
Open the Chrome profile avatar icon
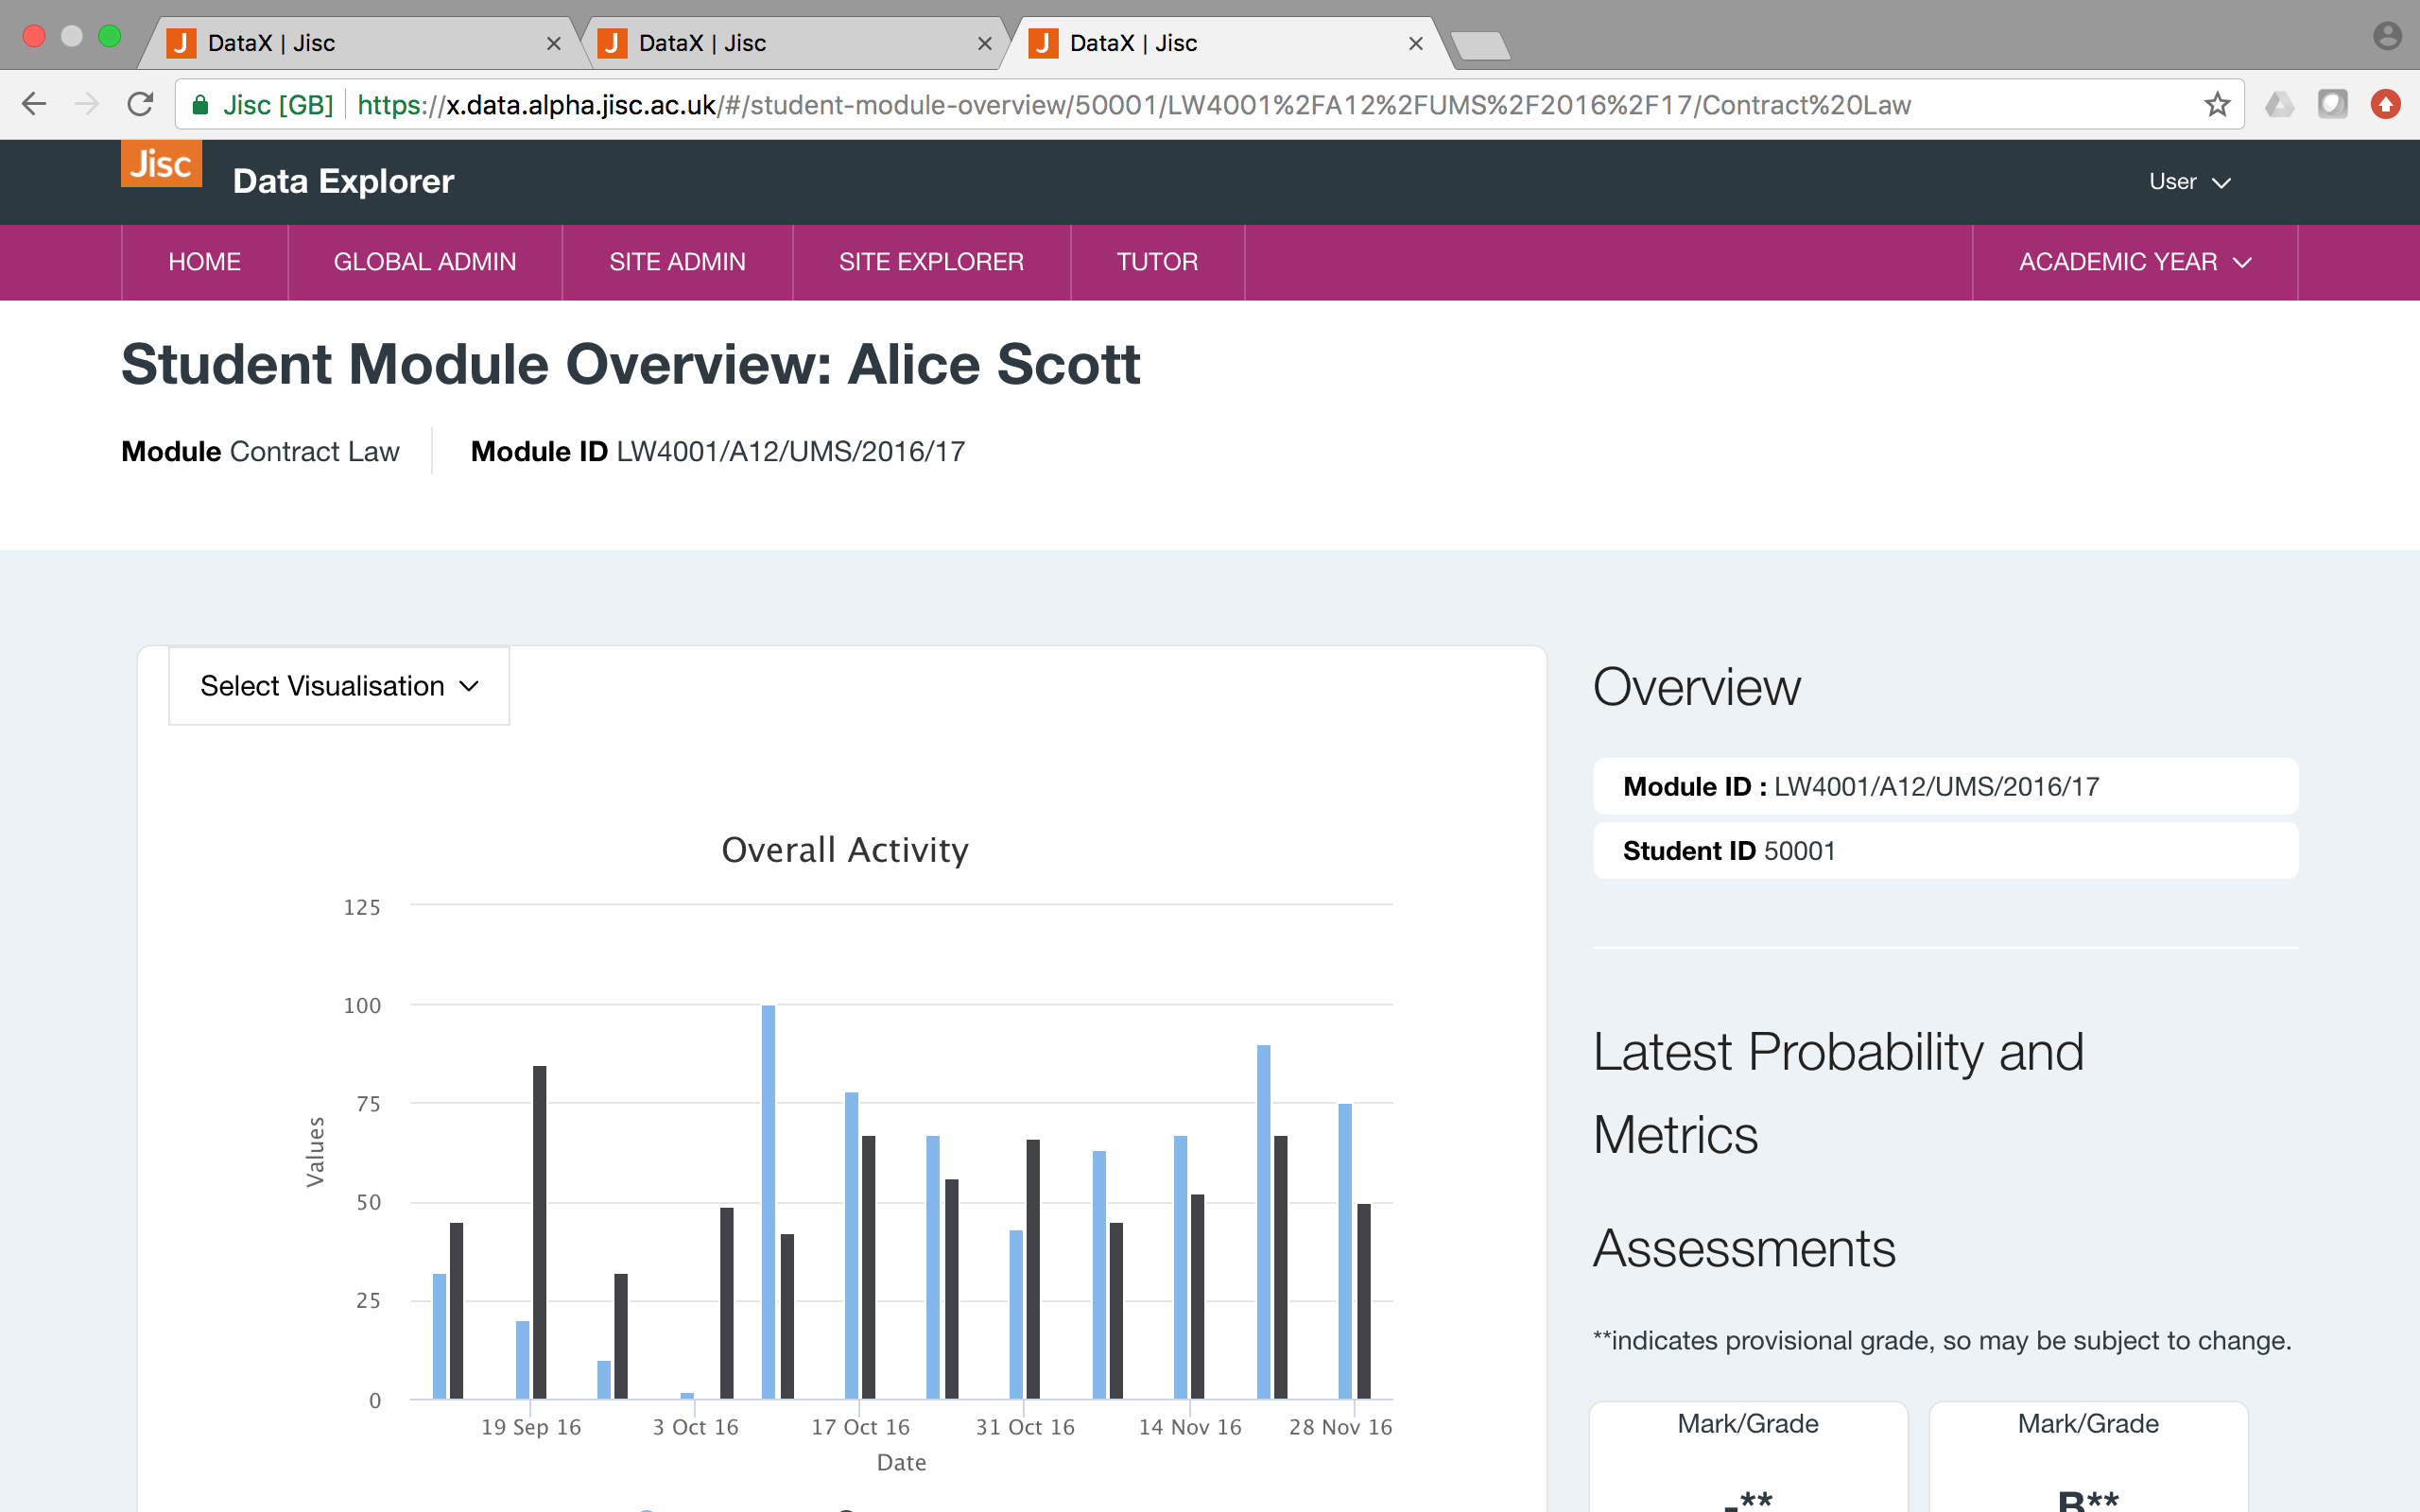click(2386, 37)
